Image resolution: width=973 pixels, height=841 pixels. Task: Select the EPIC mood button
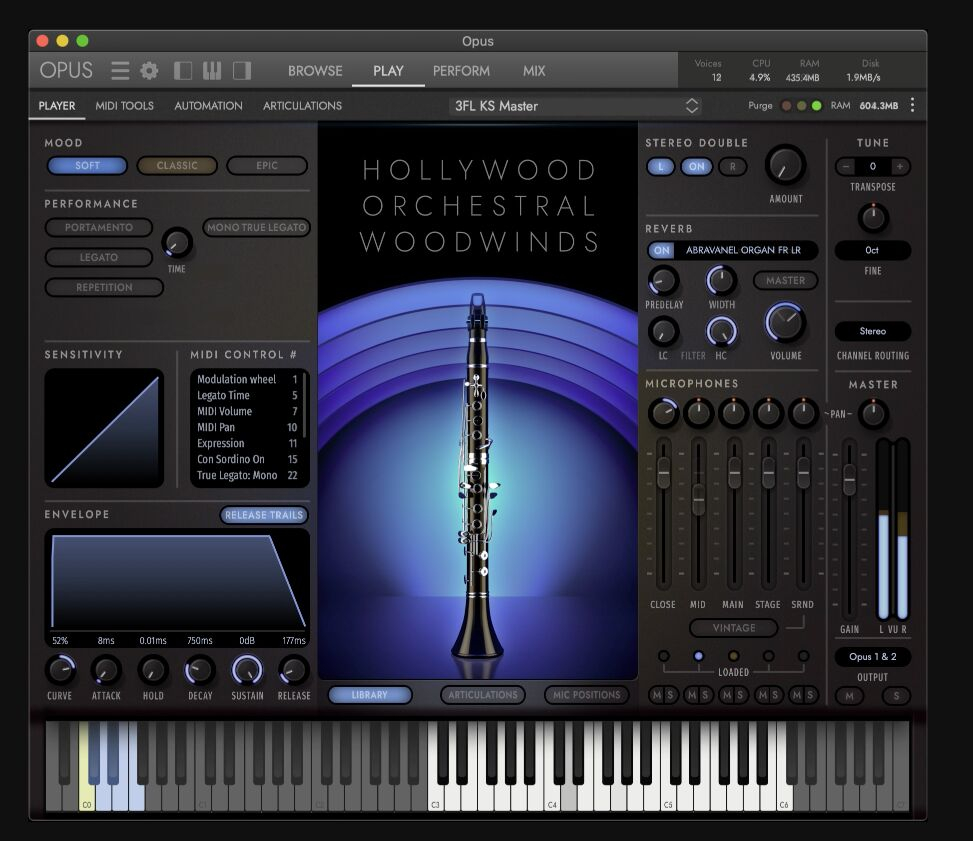click(x=266, y=166)
